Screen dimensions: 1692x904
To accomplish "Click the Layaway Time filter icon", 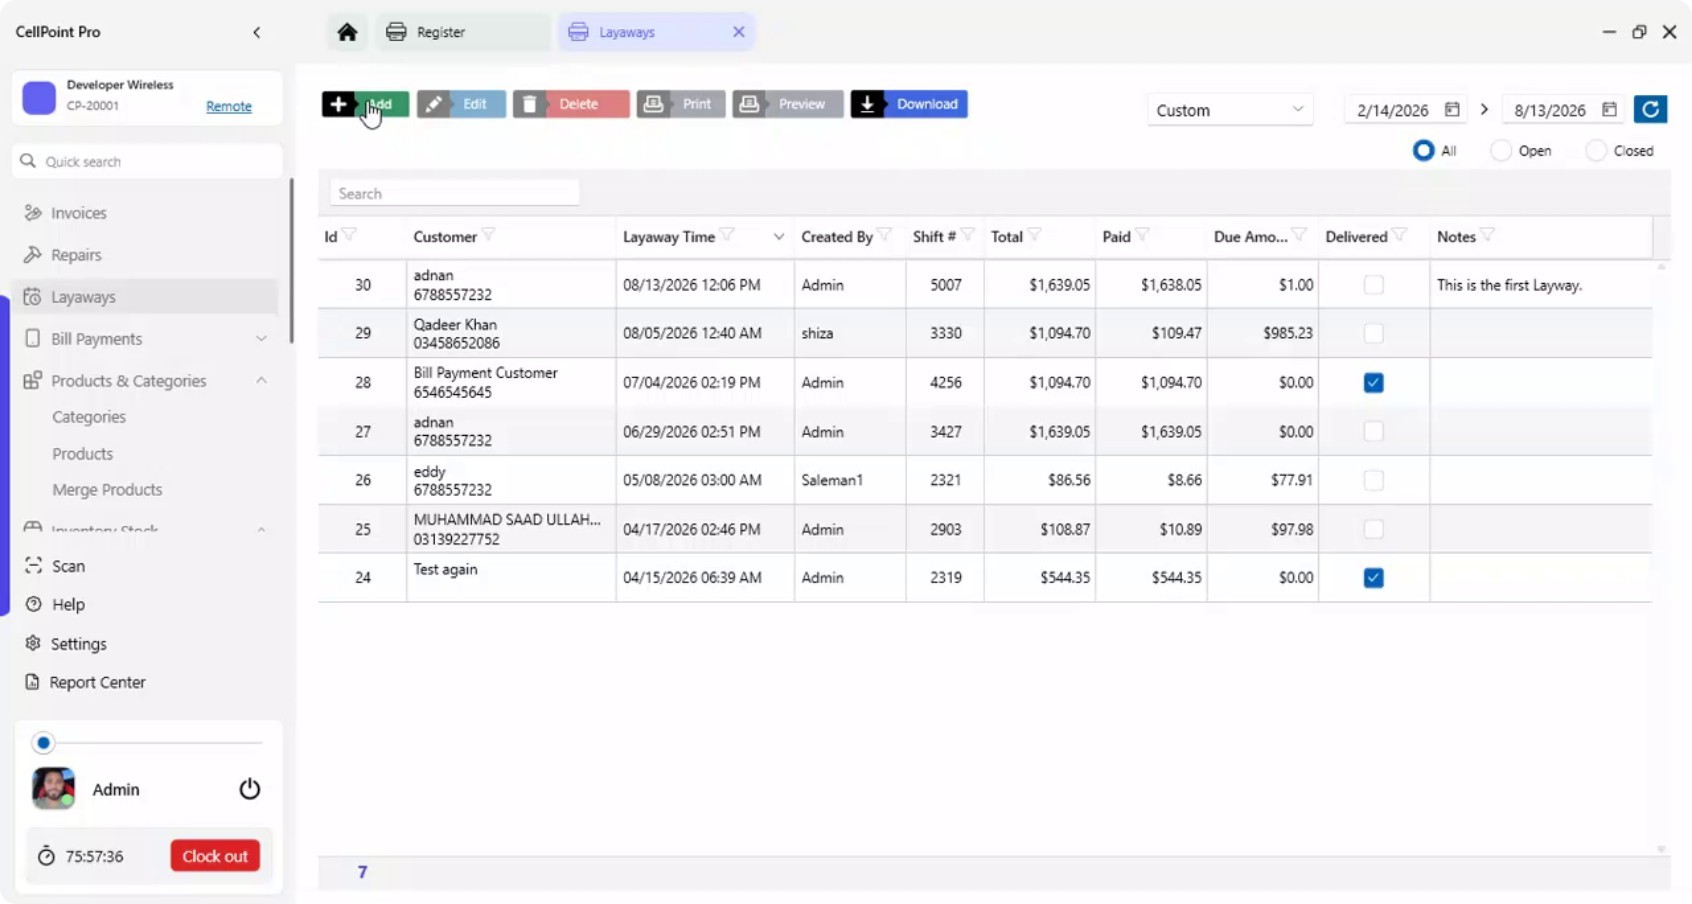I will (x=727, y=235).
